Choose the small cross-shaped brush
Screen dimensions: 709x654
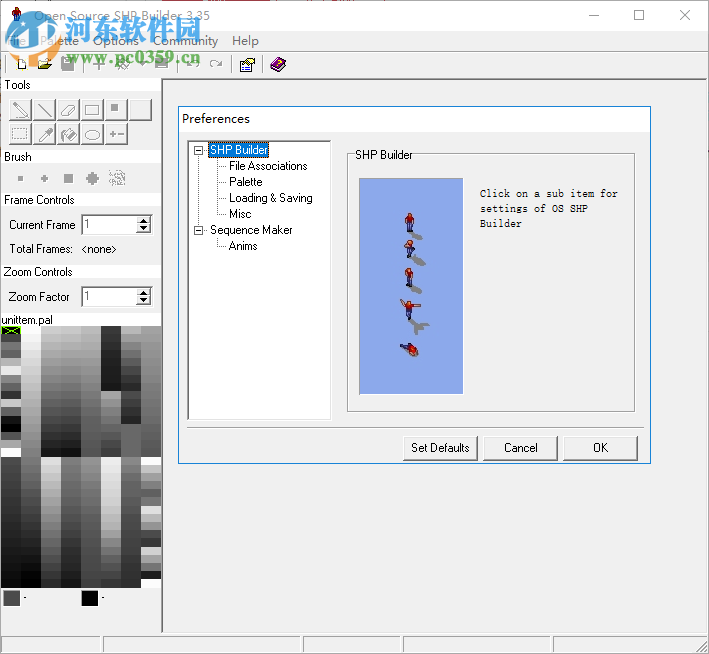(44, 179)
